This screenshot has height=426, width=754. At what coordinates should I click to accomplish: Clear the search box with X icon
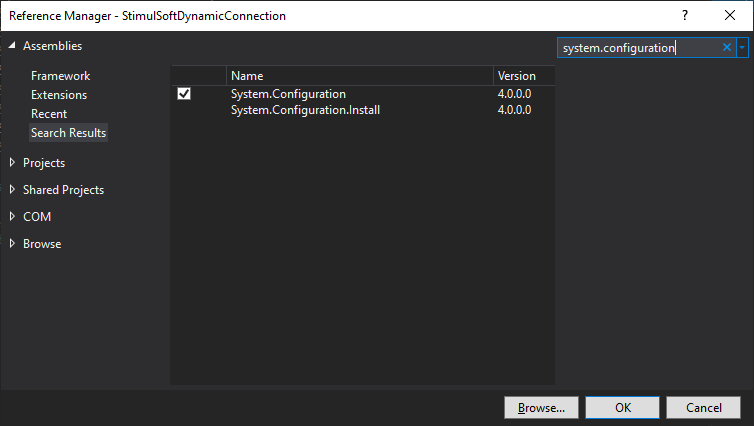(727, 47)
